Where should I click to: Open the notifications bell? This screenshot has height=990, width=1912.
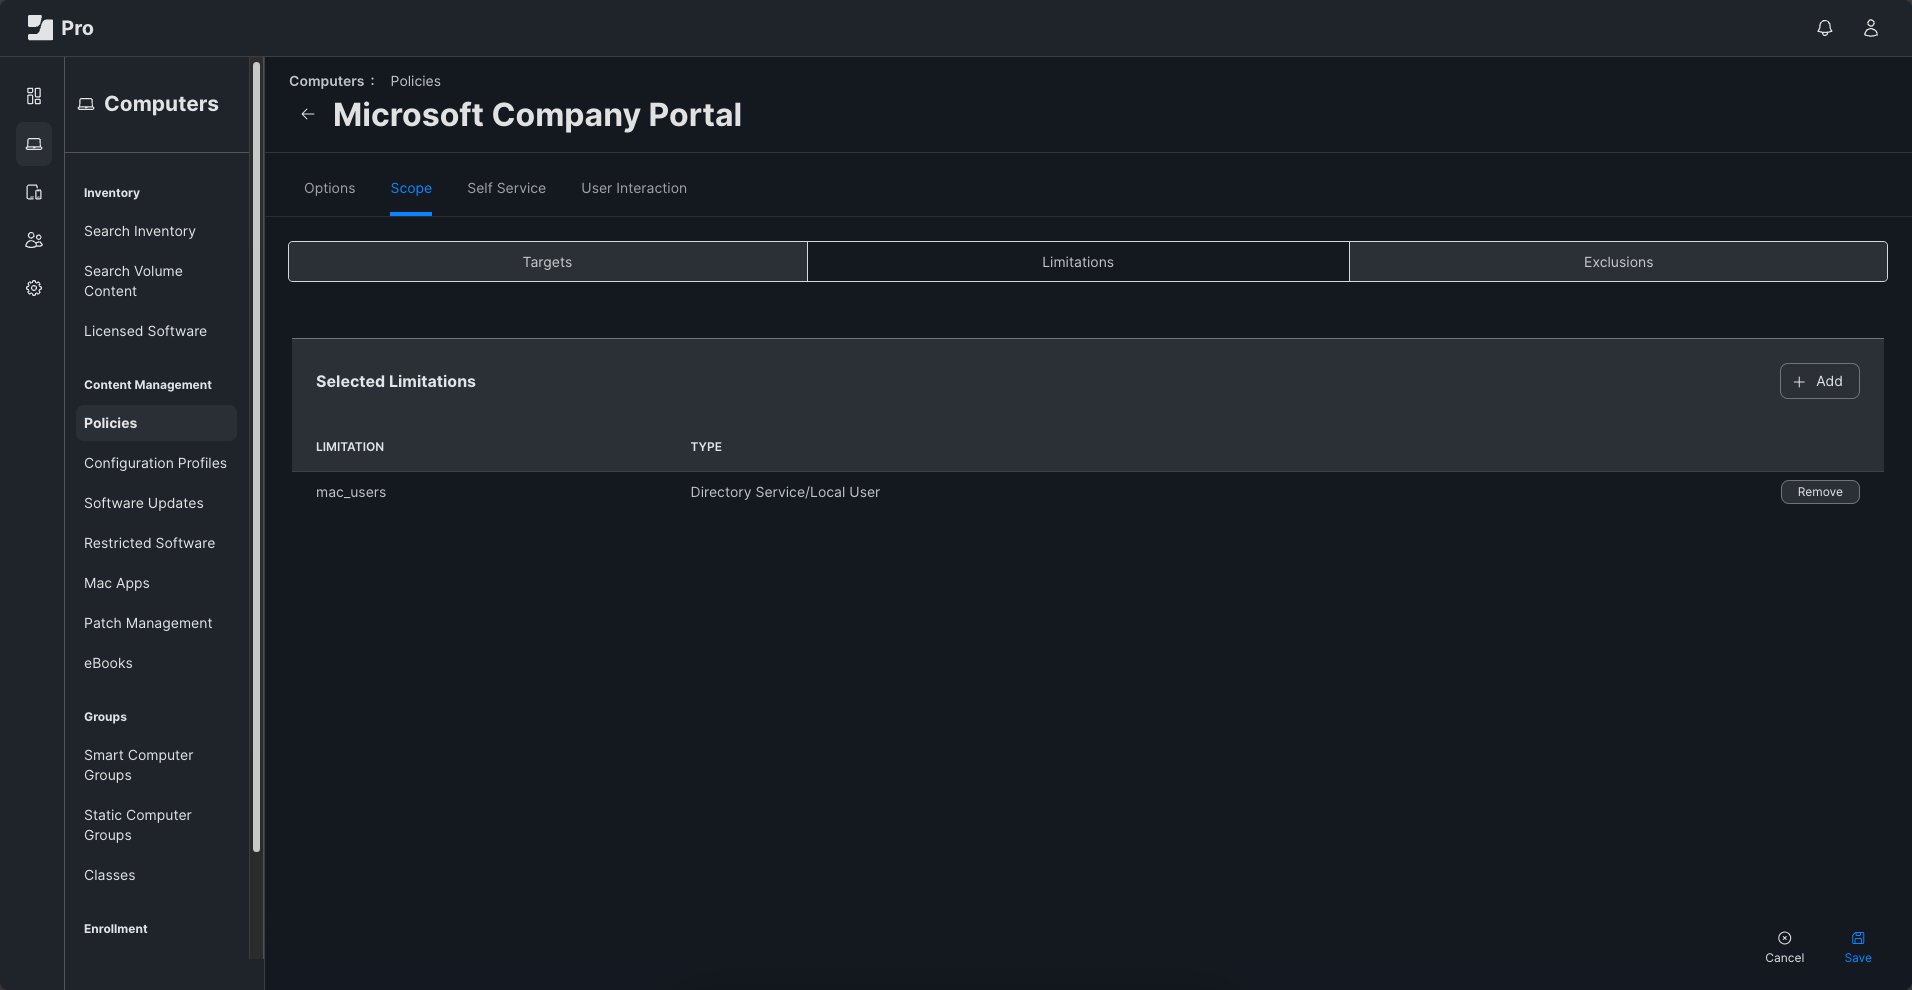coord(1825,28)
